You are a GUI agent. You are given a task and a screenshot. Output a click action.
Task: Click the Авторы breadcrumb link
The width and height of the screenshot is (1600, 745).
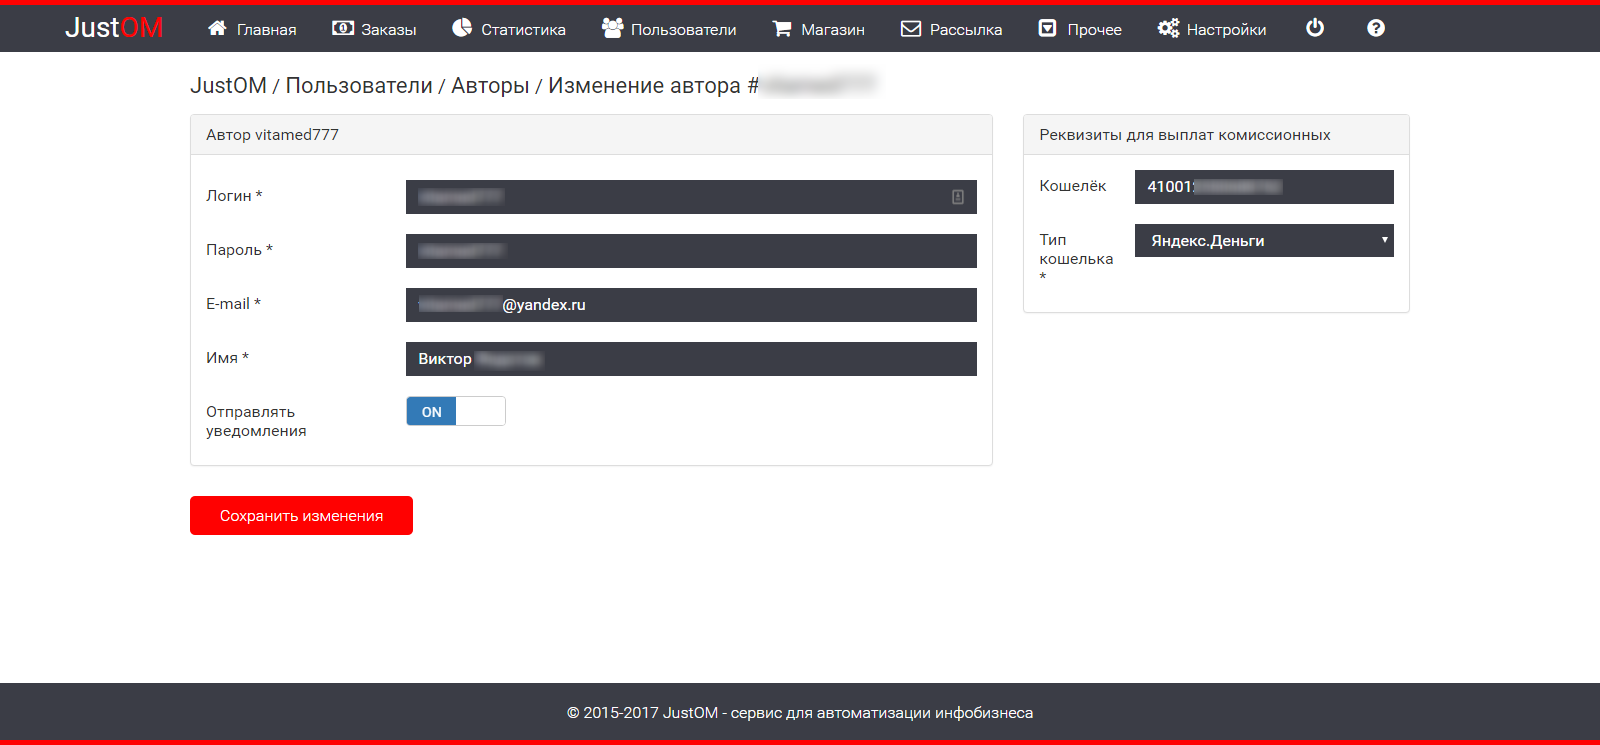point(490,86)
